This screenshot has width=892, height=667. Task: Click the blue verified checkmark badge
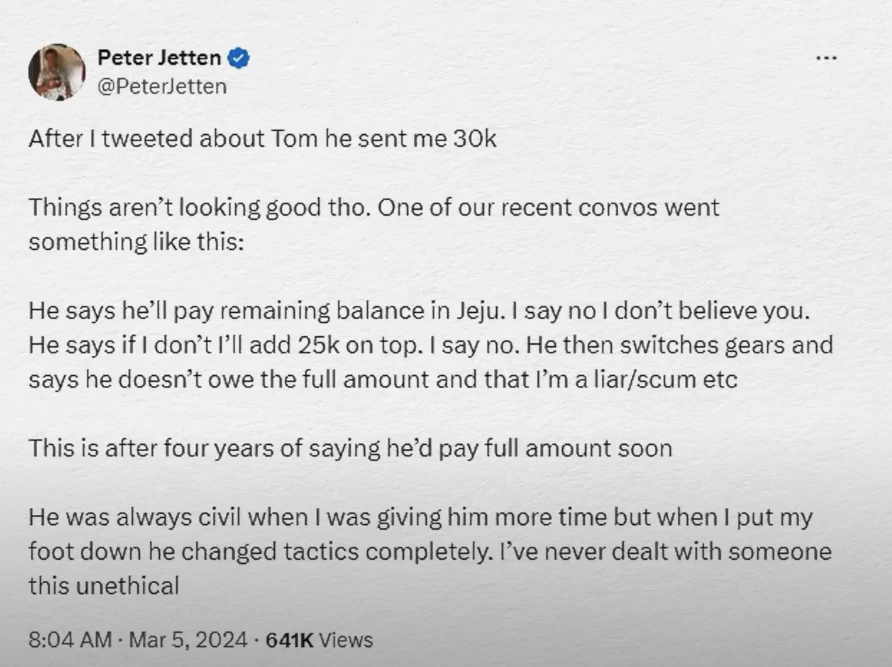tap(238, 59)
